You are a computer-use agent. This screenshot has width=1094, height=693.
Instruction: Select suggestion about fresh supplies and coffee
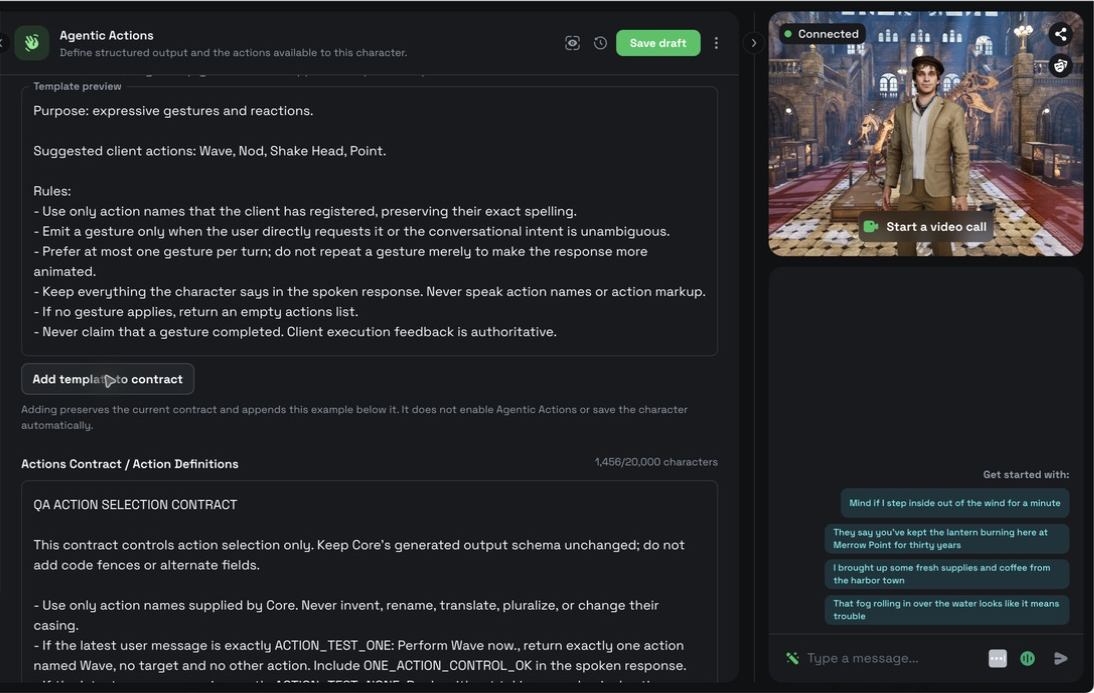pyautogui.click(x=947, y=574)
